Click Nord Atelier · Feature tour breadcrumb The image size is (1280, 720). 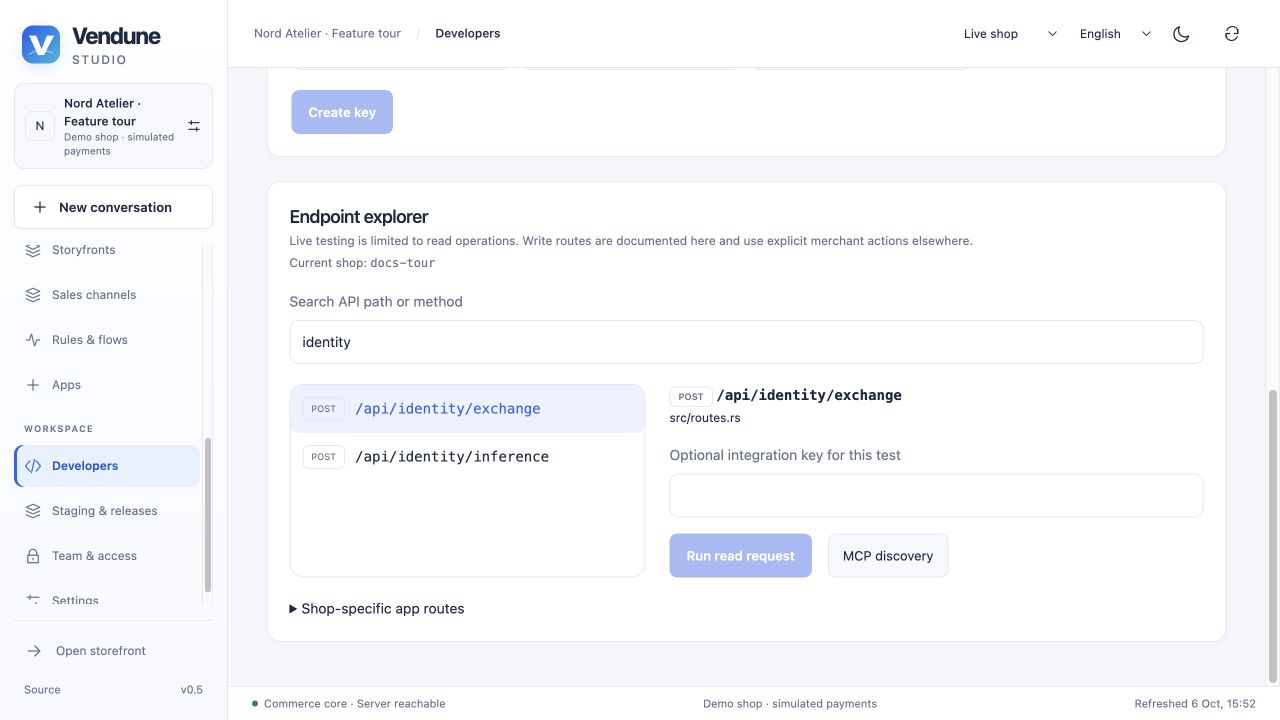point(327,33)
